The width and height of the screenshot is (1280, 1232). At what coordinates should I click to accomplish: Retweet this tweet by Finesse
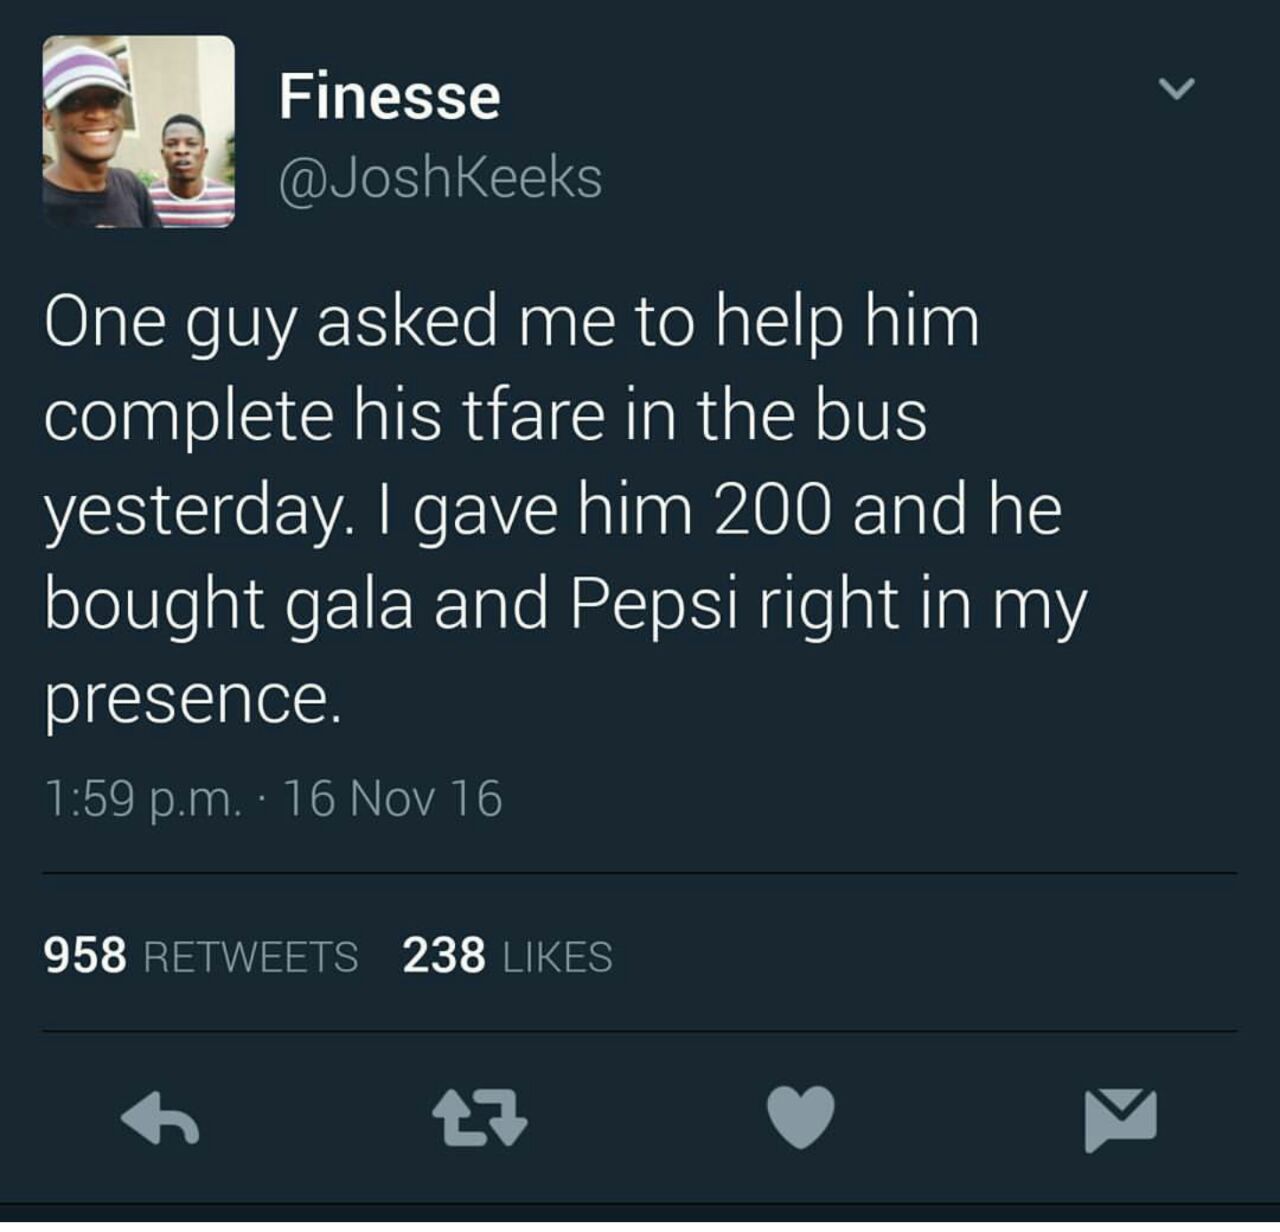pos(480,1116)
